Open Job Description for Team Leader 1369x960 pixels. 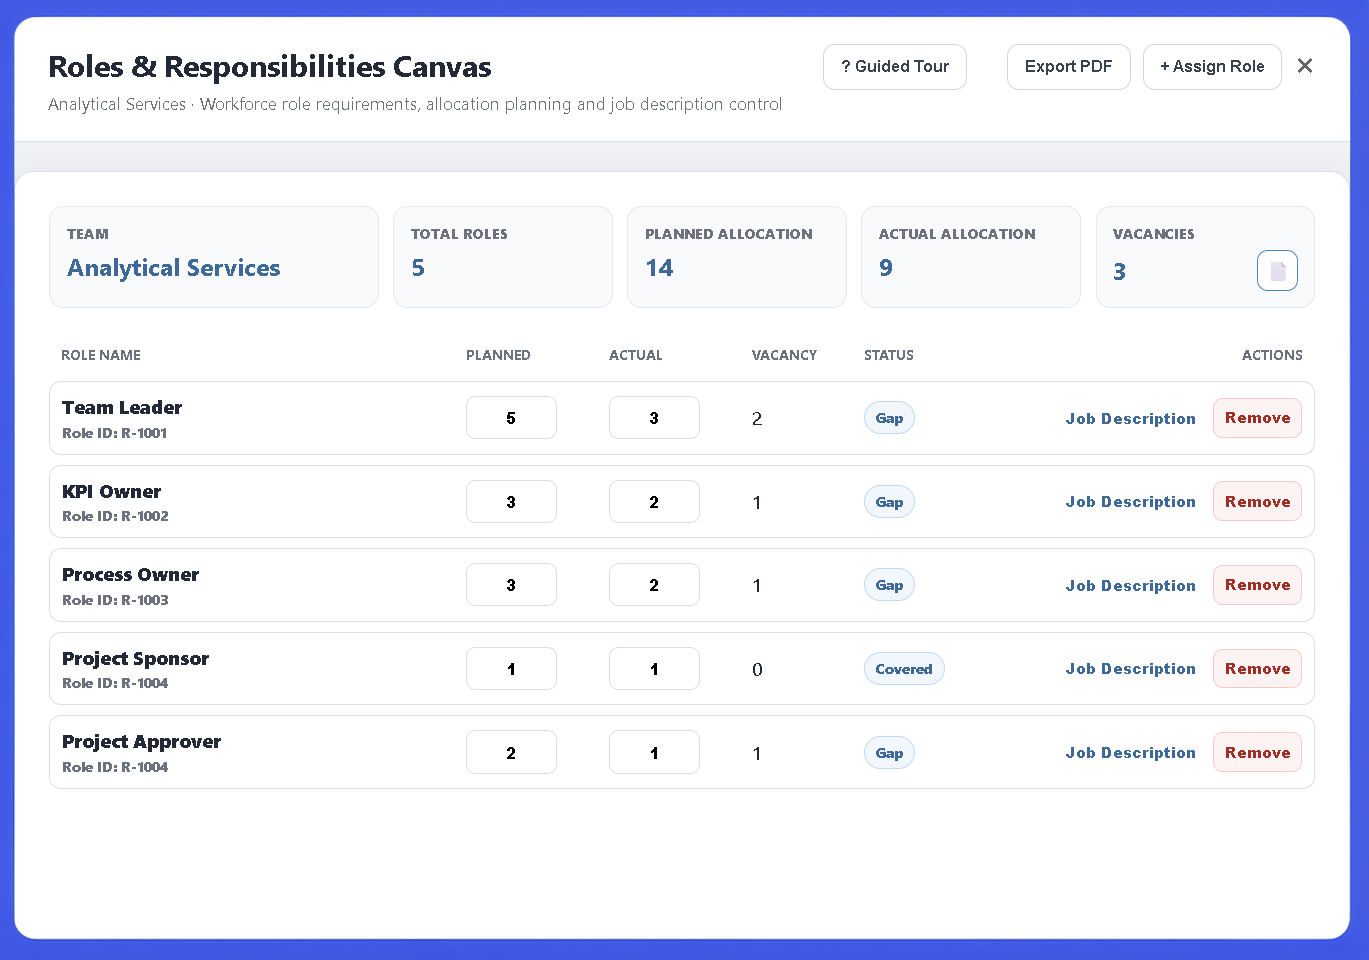[1130, 419]
